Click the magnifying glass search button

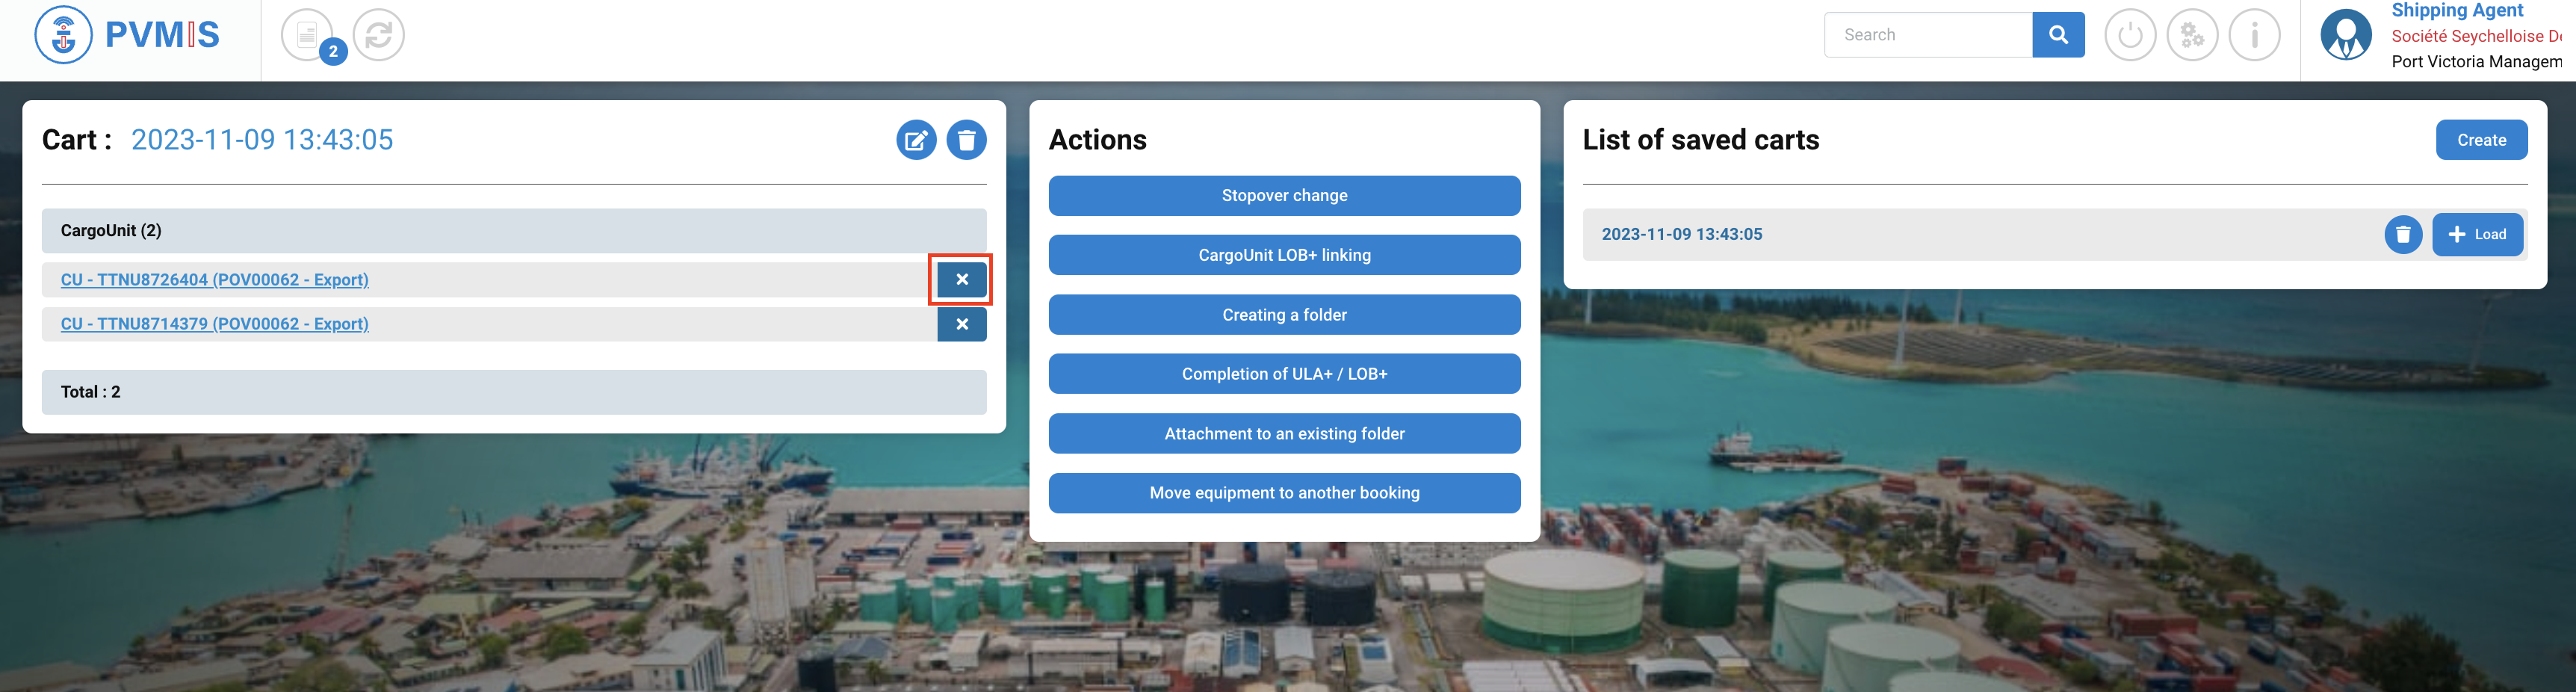(x=2058, y=35)
